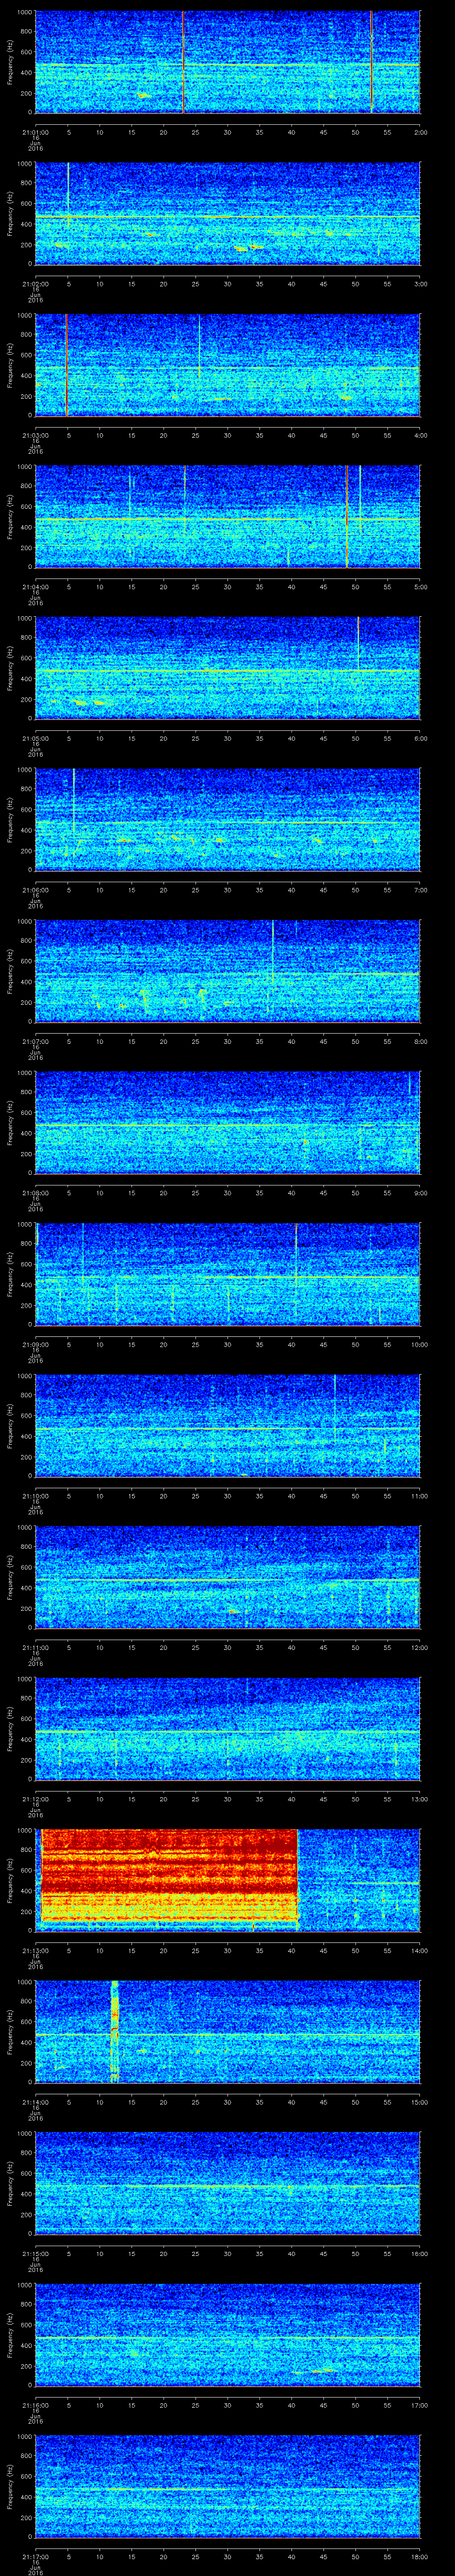Select the '21:17:00' start time label
The width and height of the screenshot is (455, 2576).
(x=35, y=2556)
